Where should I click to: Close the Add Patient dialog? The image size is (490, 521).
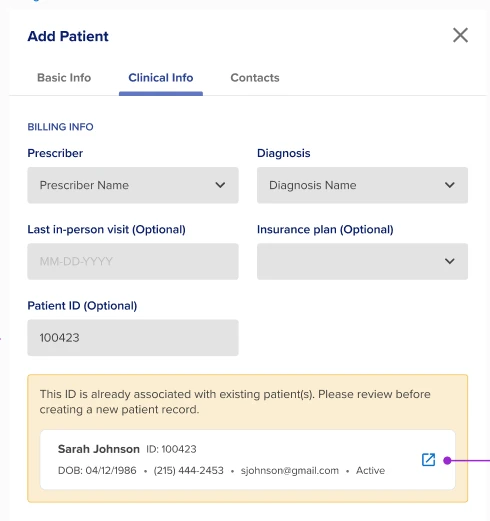pos(460,35)
